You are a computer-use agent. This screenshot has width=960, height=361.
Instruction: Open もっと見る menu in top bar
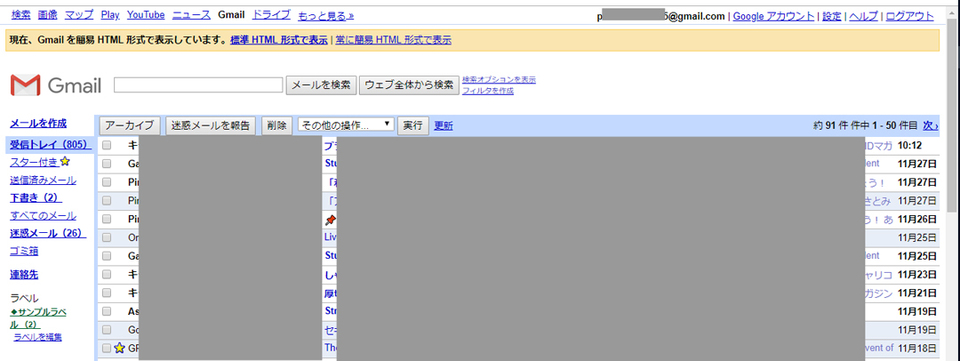pos(326,15)
